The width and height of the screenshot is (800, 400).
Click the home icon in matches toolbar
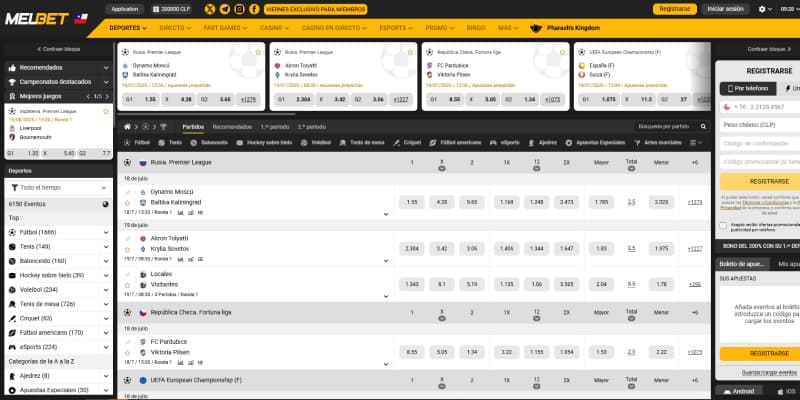127,127
